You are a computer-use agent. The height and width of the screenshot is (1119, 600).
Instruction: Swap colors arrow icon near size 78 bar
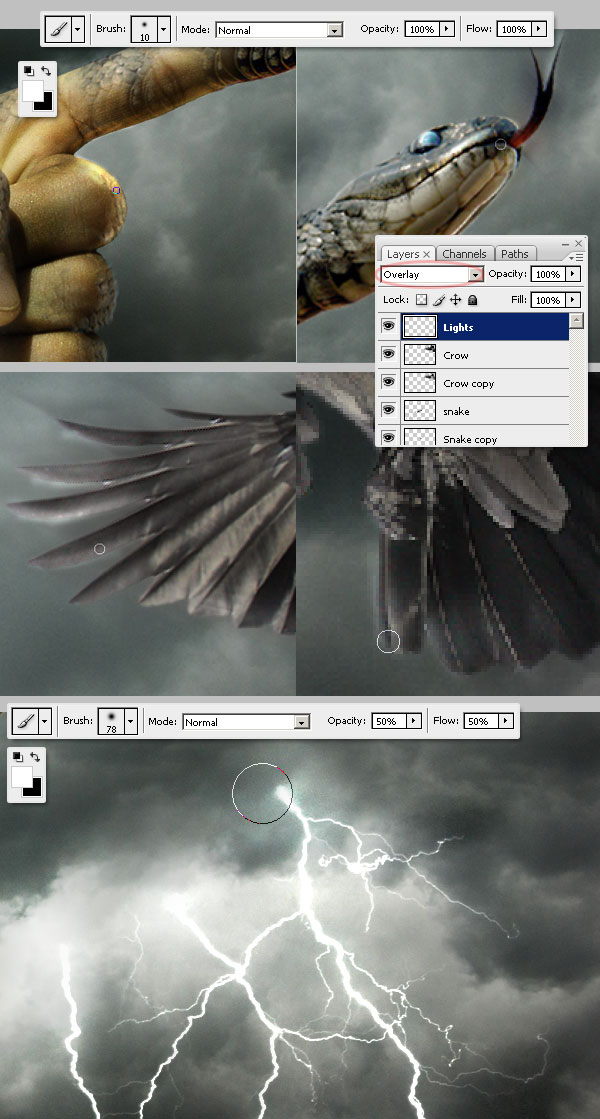35,756
